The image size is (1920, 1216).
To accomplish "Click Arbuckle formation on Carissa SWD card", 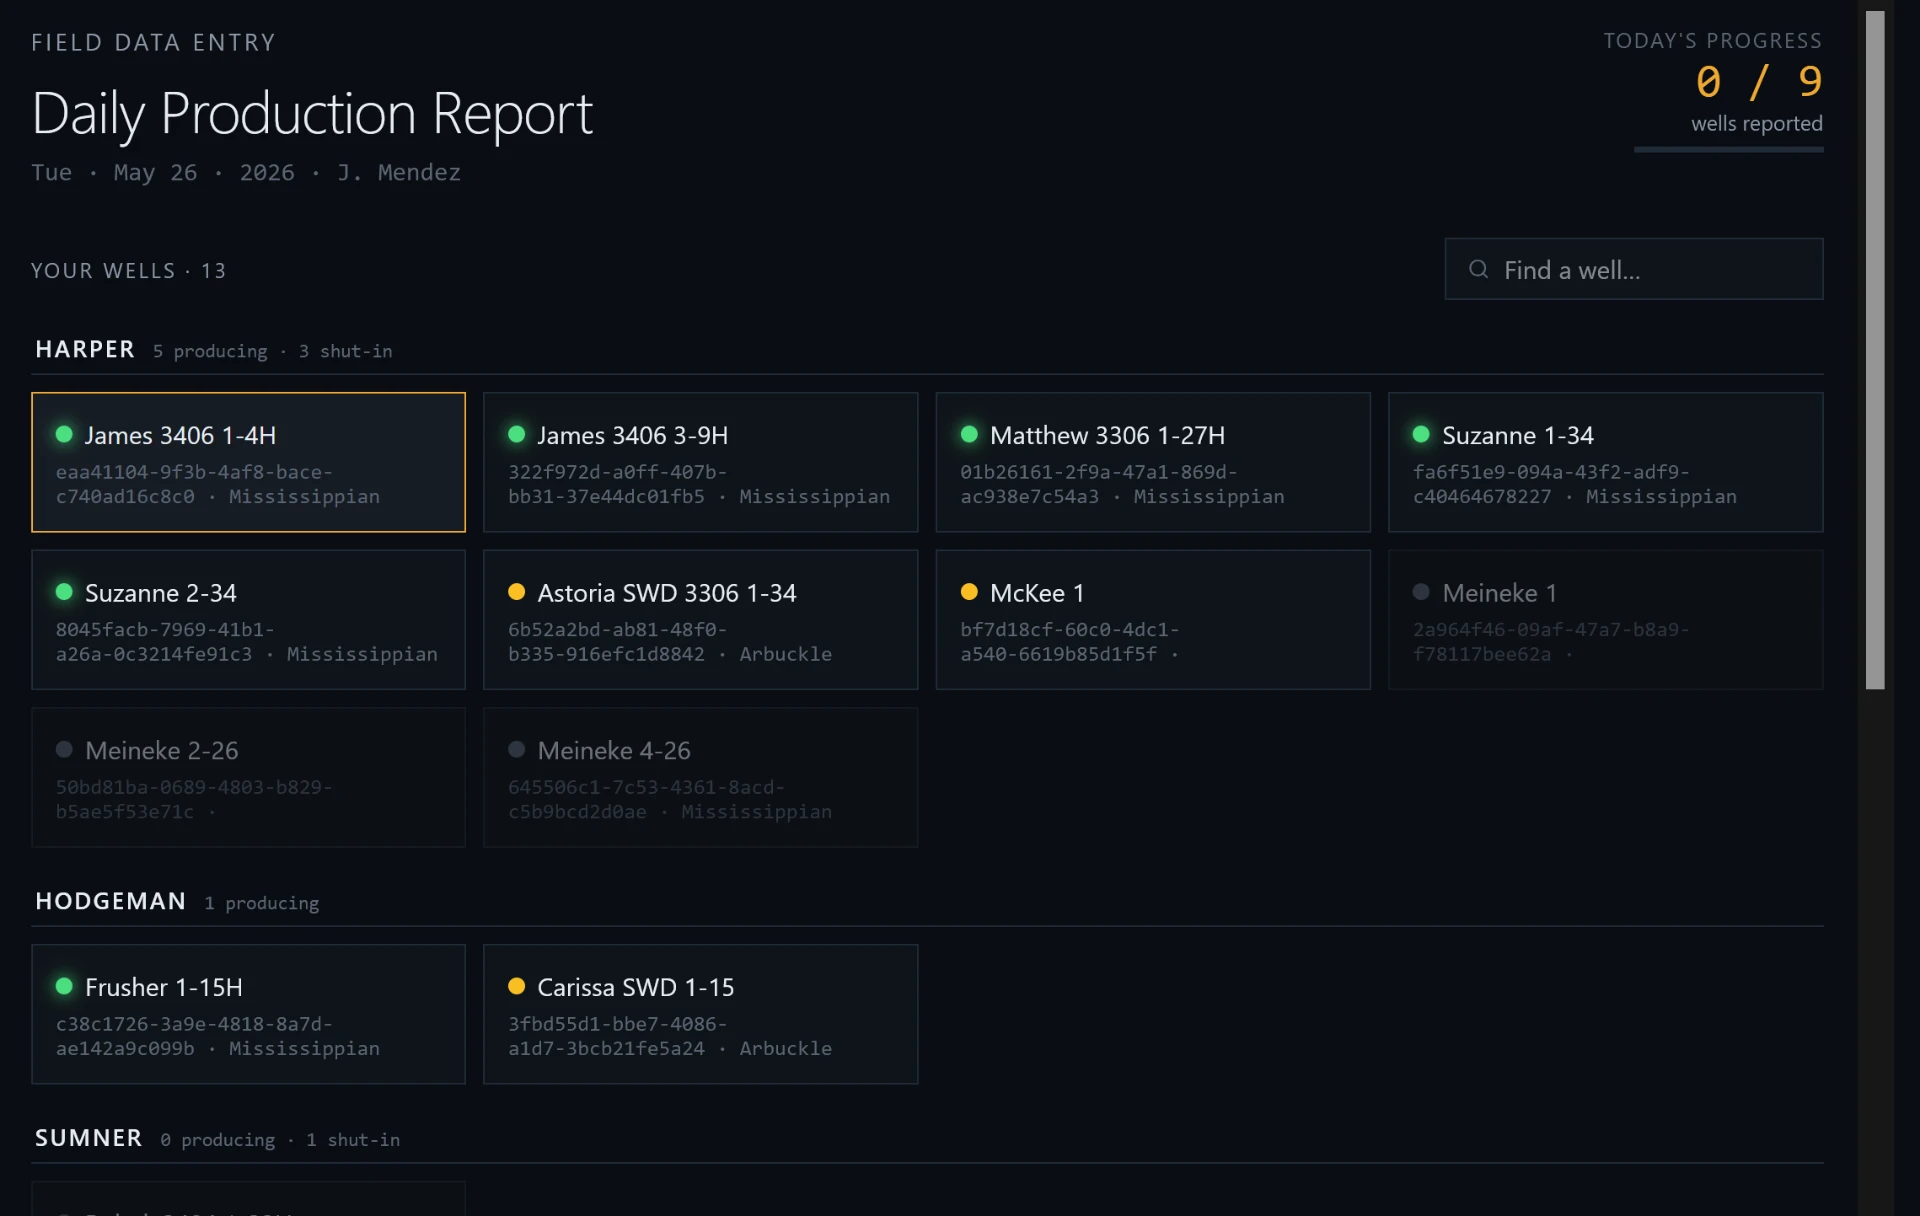I will (786, 1048).
